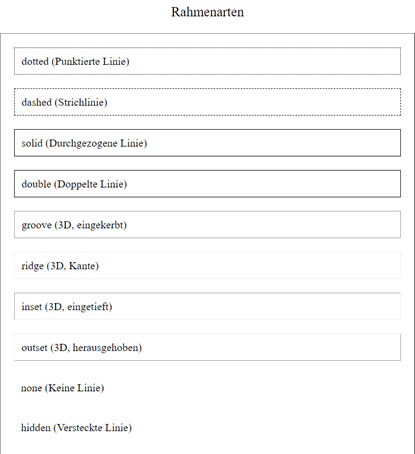Click the word 'outset'
The image size is (415, 454).
pos(34,348)
